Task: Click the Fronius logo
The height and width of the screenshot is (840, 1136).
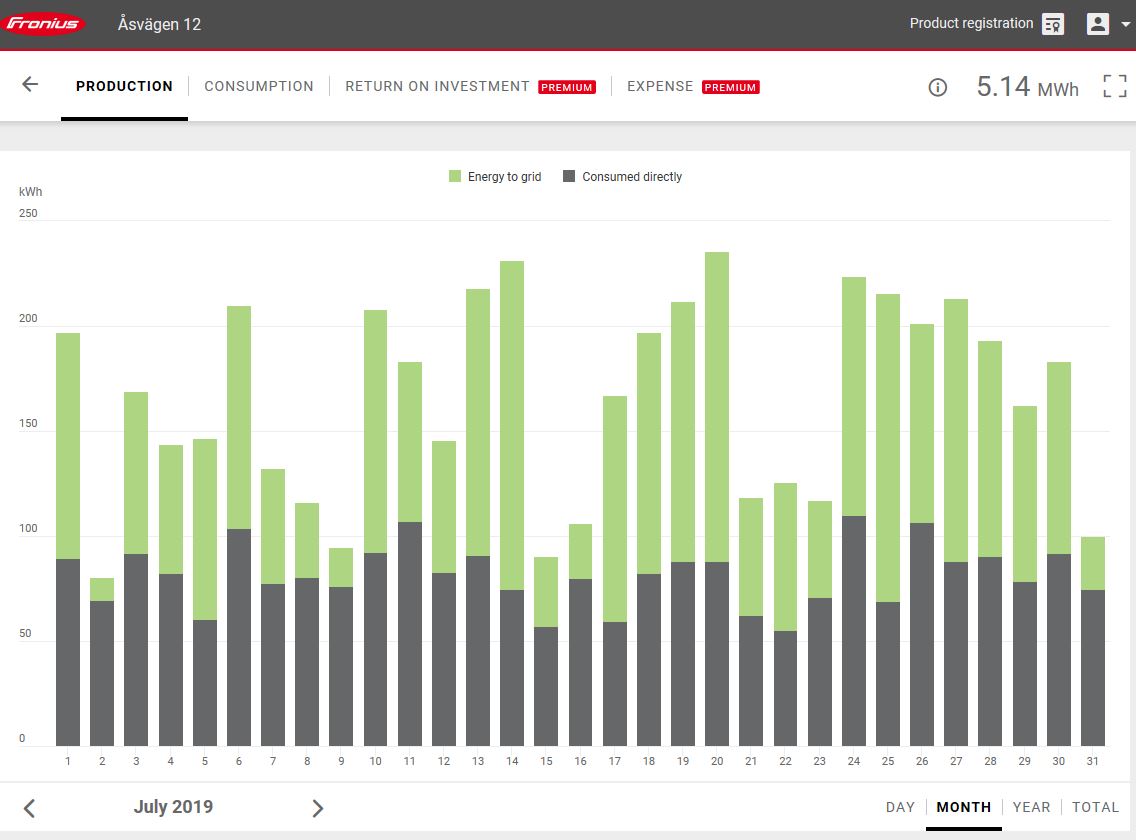Action: pyautogui.click(x=44, y=24)
